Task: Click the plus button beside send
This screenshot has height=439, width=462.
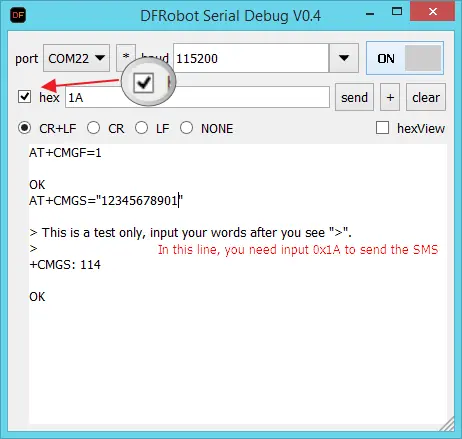Action: [390, 97]
